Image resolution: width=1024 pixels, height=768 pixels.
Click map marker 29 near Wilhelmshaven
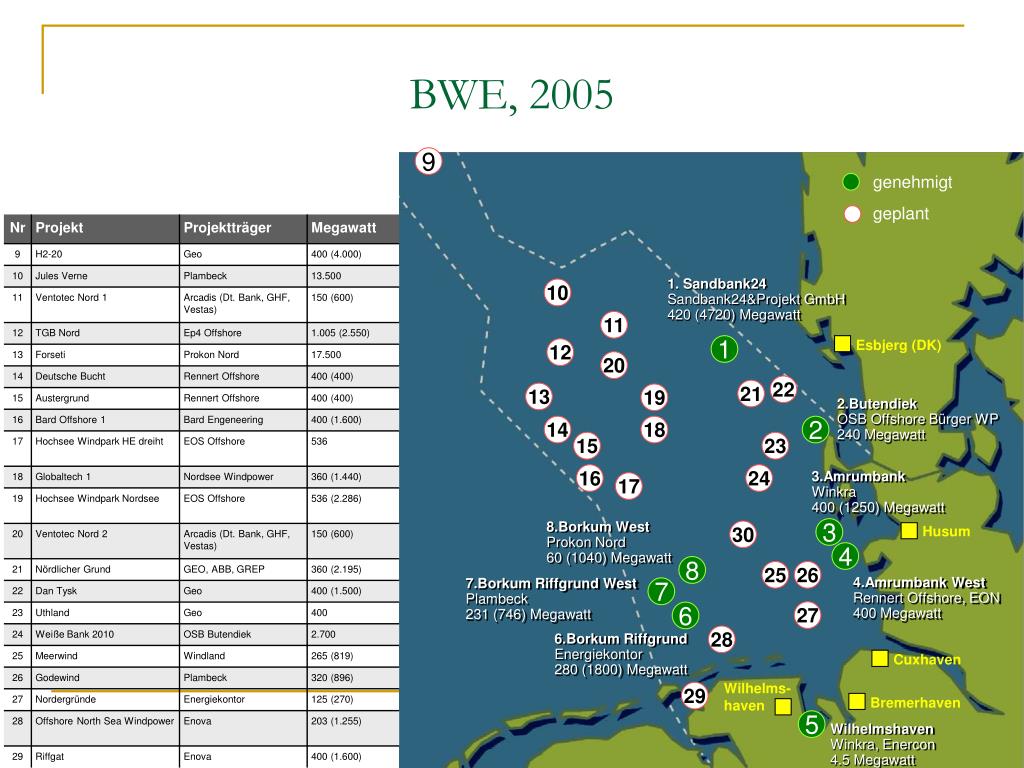tap(694, 696)
